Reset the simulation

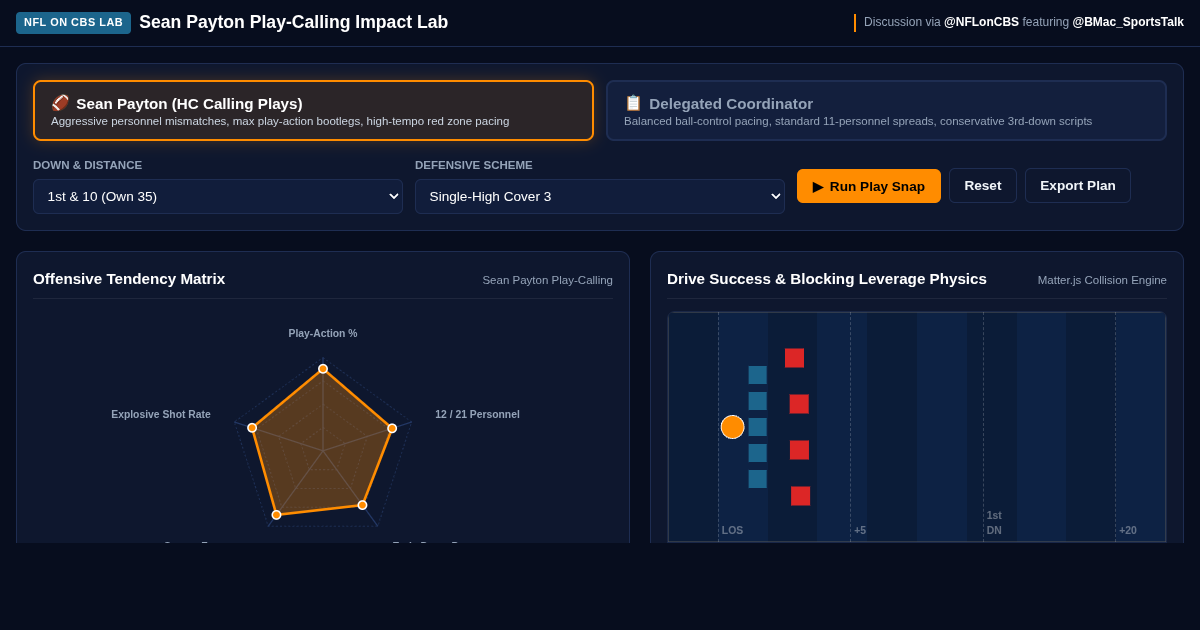(983, 186)
